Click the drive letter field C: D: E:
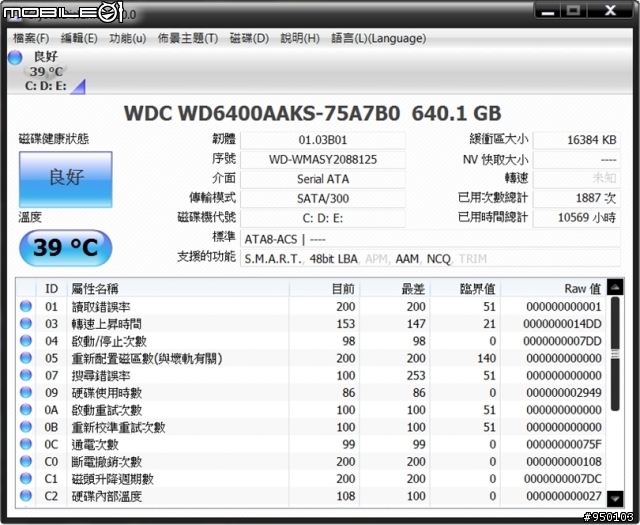Viewport: 640px width, 525px height. coord(323,218)
